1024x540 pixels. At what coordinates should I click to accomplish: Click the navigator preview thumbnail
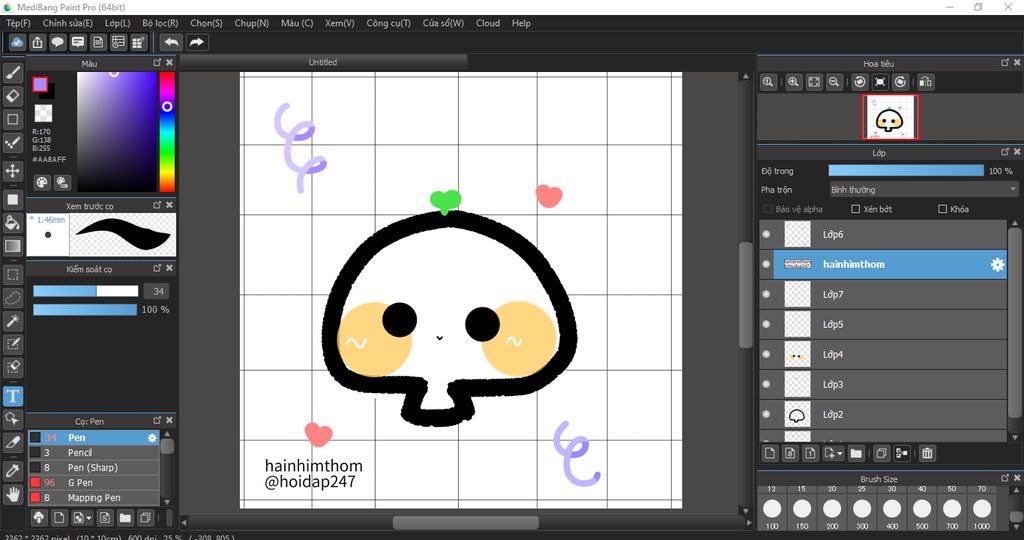tap(889, 118)
